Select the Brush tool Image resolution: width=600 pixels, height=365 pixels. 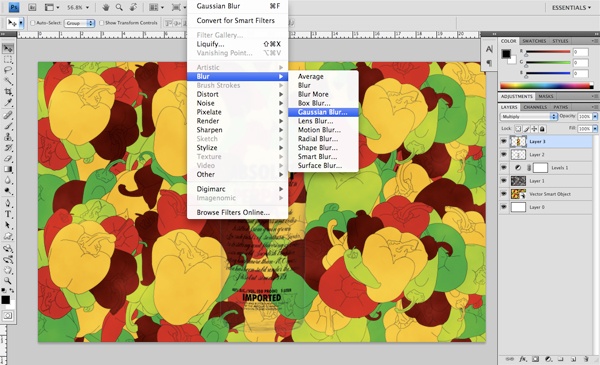click(x=8, y=126)
